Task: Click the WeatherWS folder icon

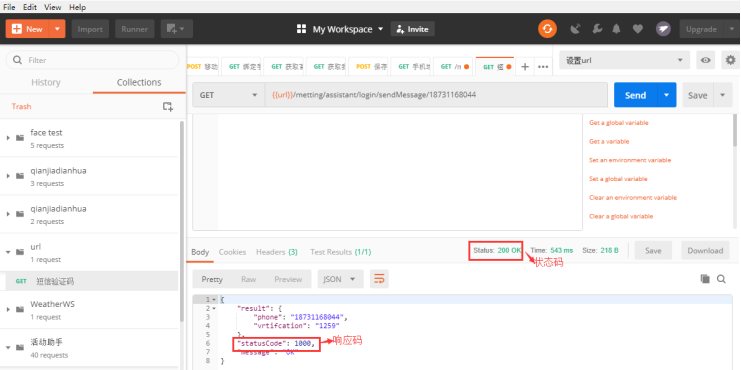Action: point(20,309)
